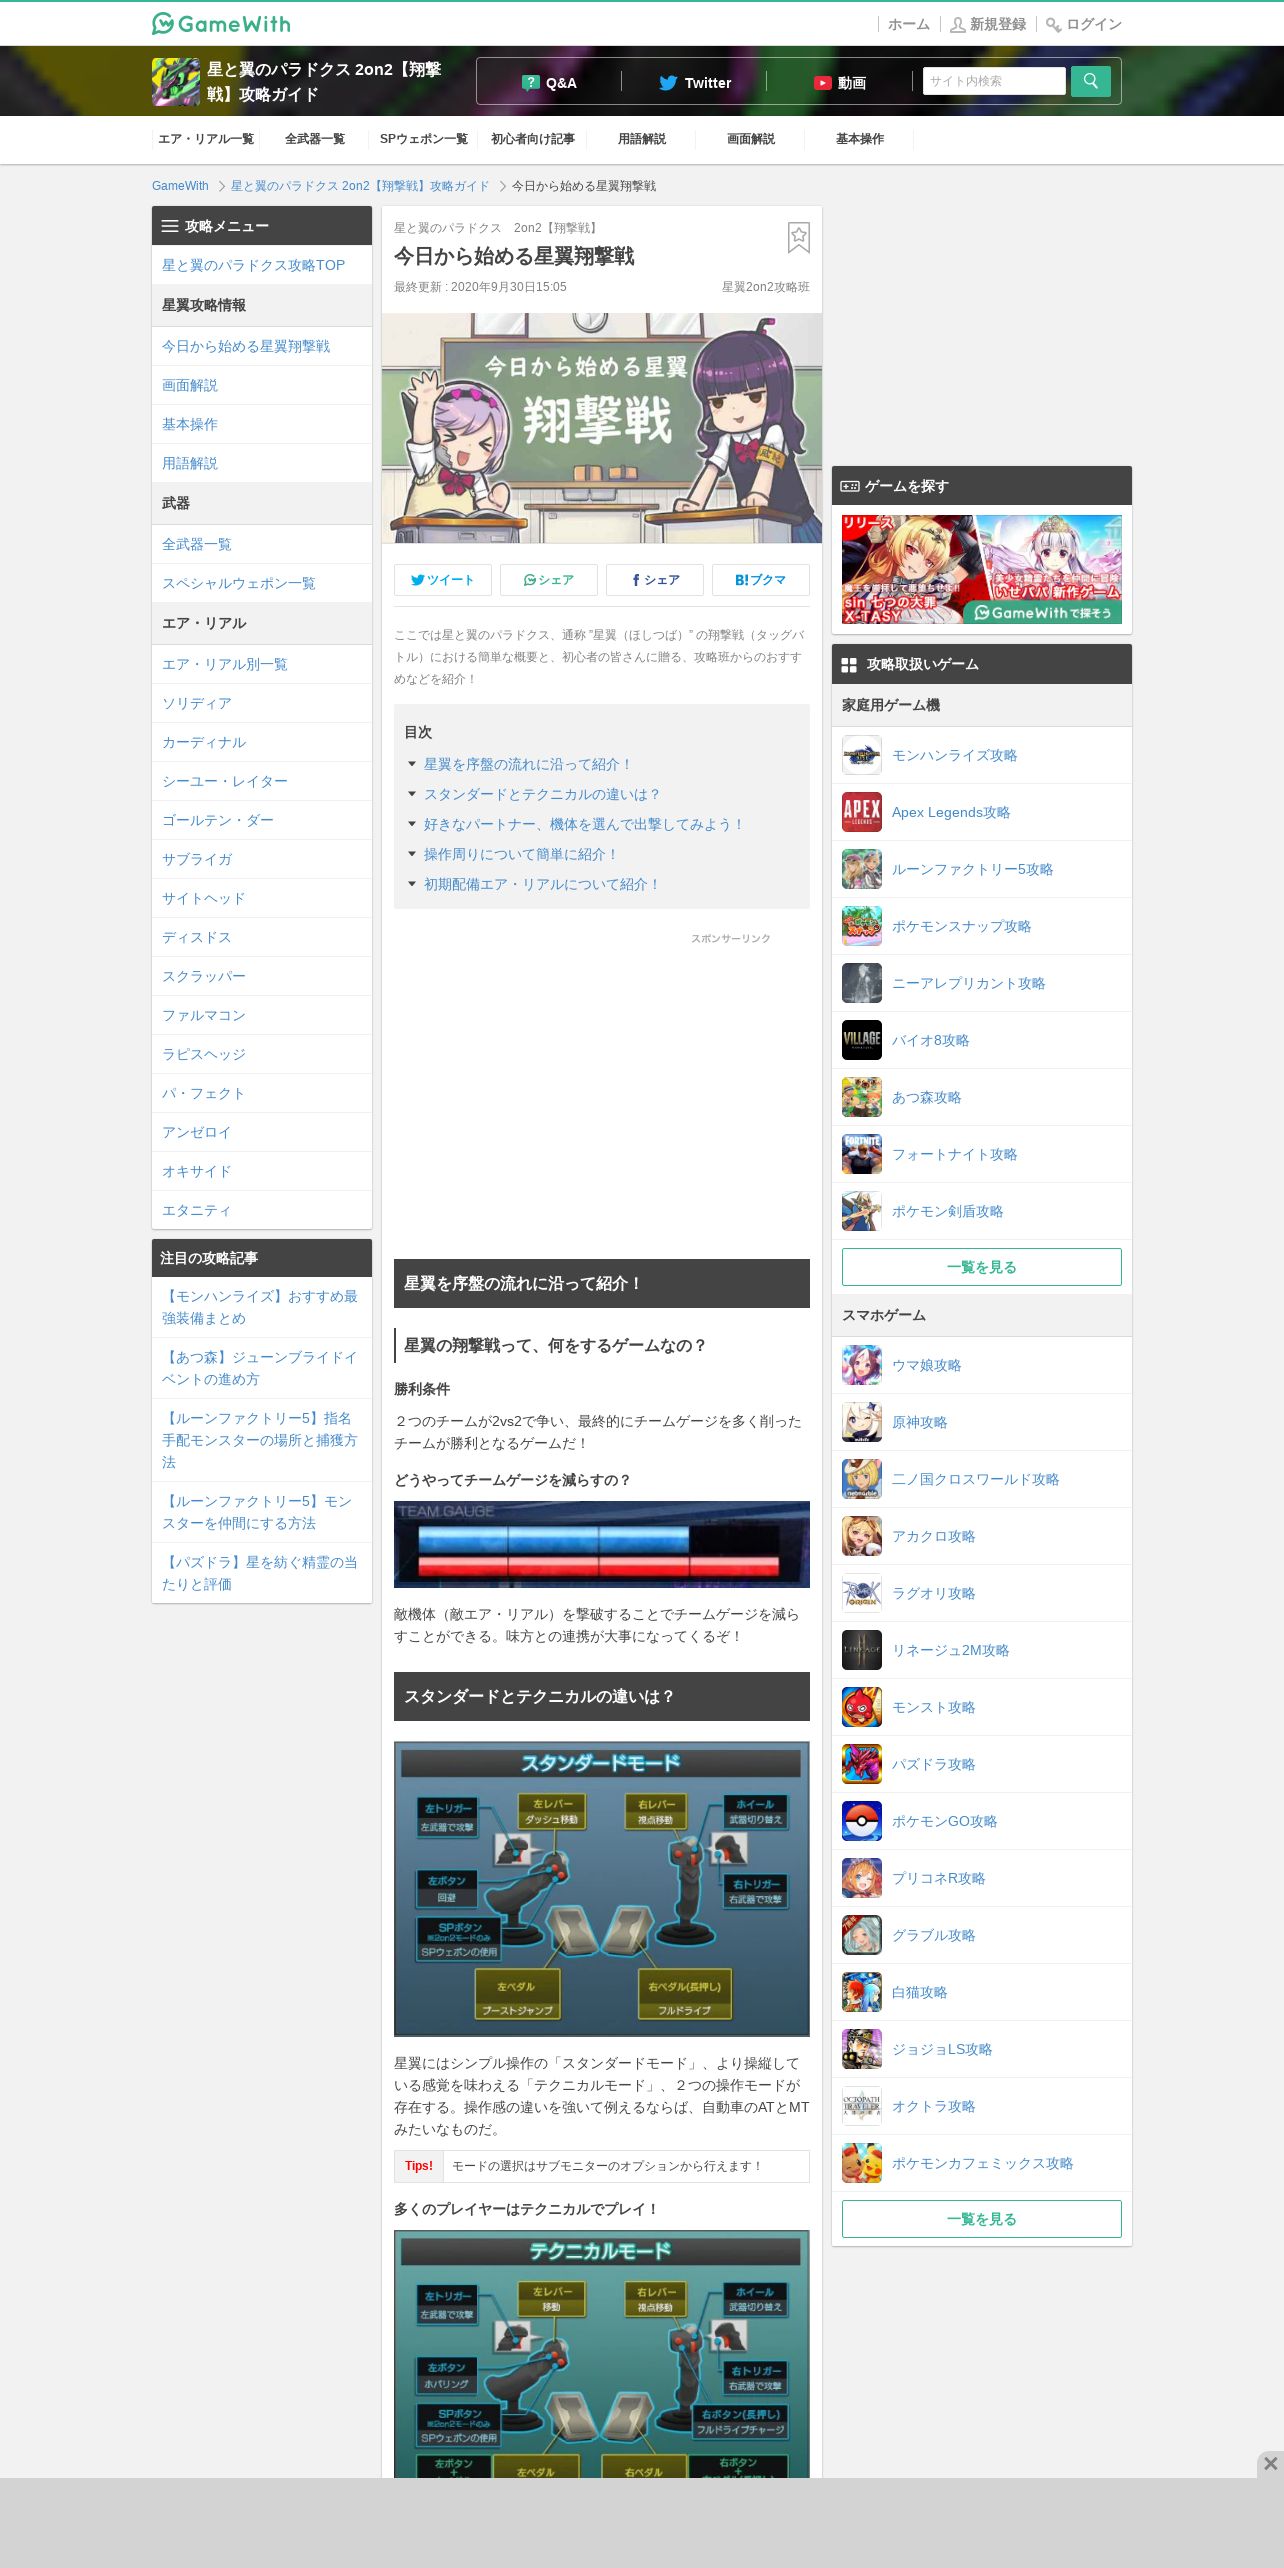
Task: Open フォートナイト攻略 icon
Action: point(862,1154)
